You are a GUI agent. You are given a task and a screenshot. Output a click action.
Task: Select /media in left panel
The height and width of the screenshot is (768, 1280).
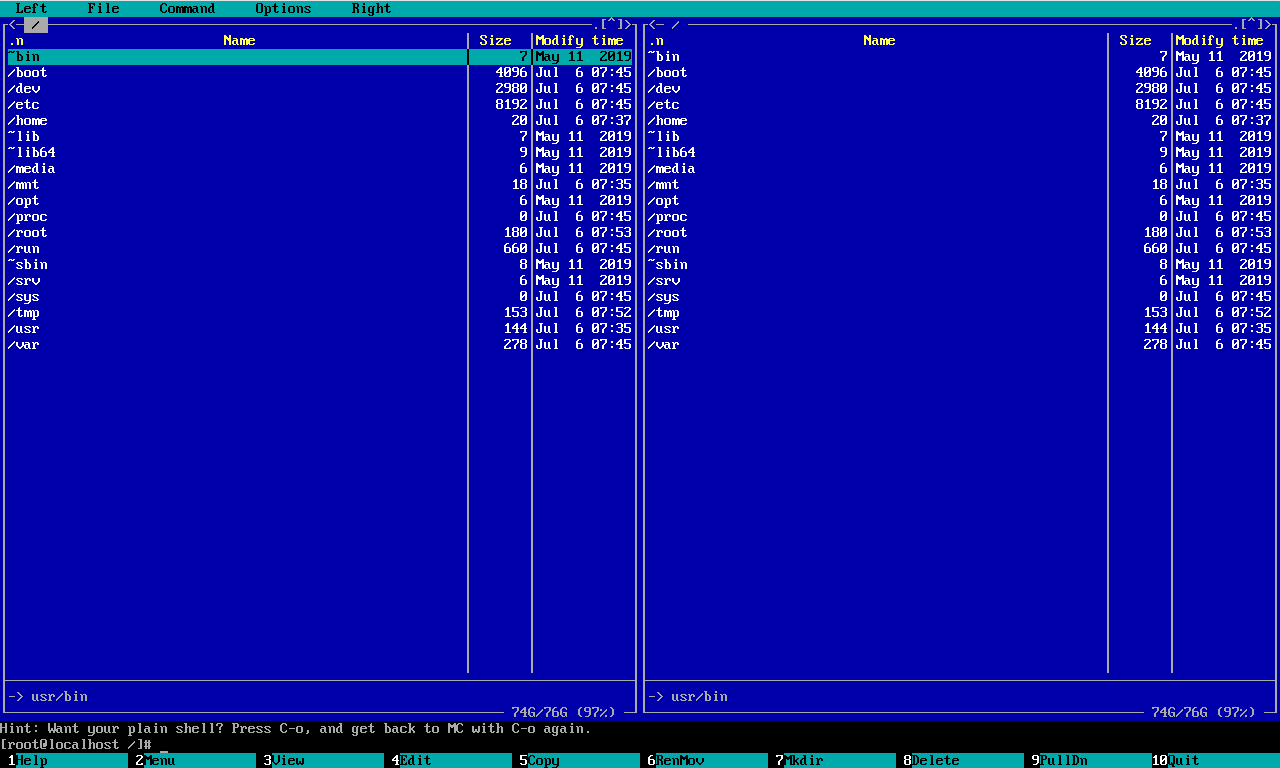[x=319, y=168]
